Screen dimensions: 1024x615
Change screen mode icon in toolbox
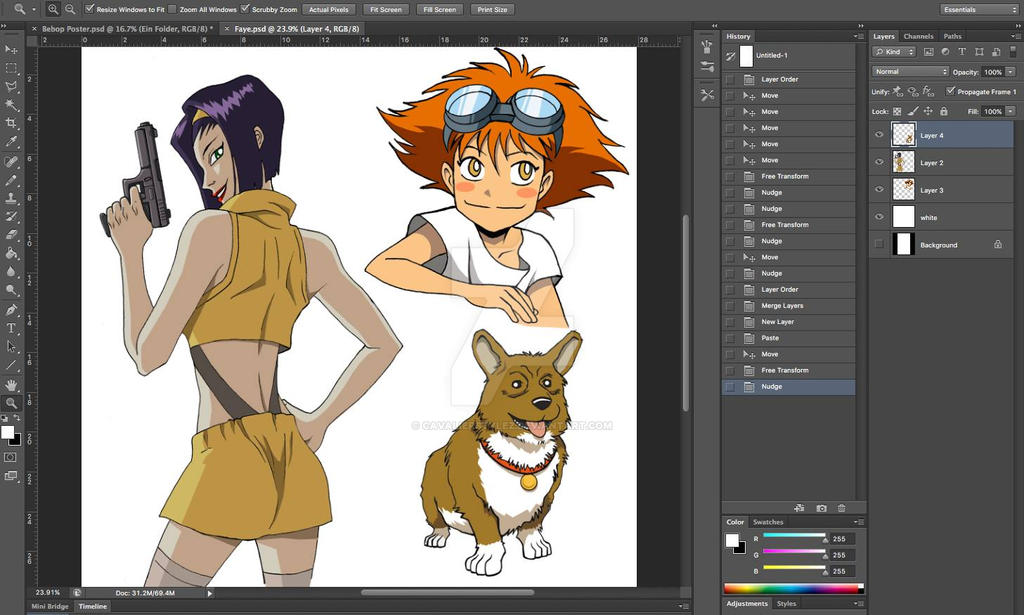pos(10,476)
